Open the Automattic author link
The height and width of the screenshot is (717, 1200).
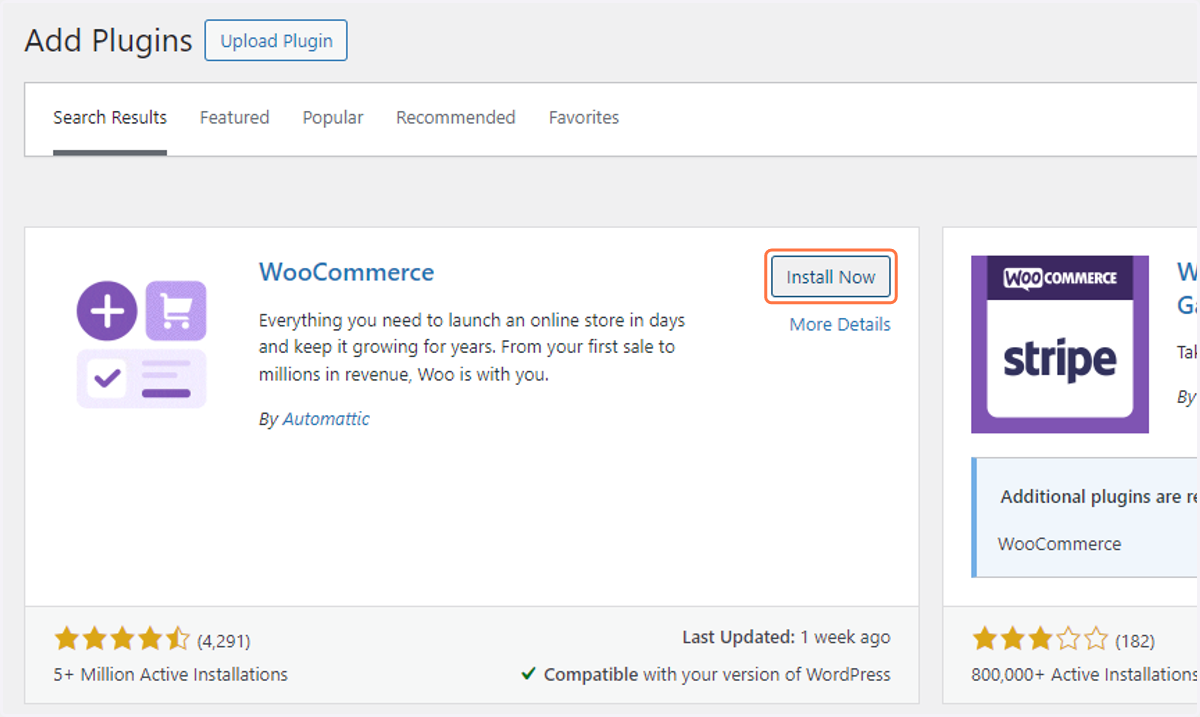(326, 419)
